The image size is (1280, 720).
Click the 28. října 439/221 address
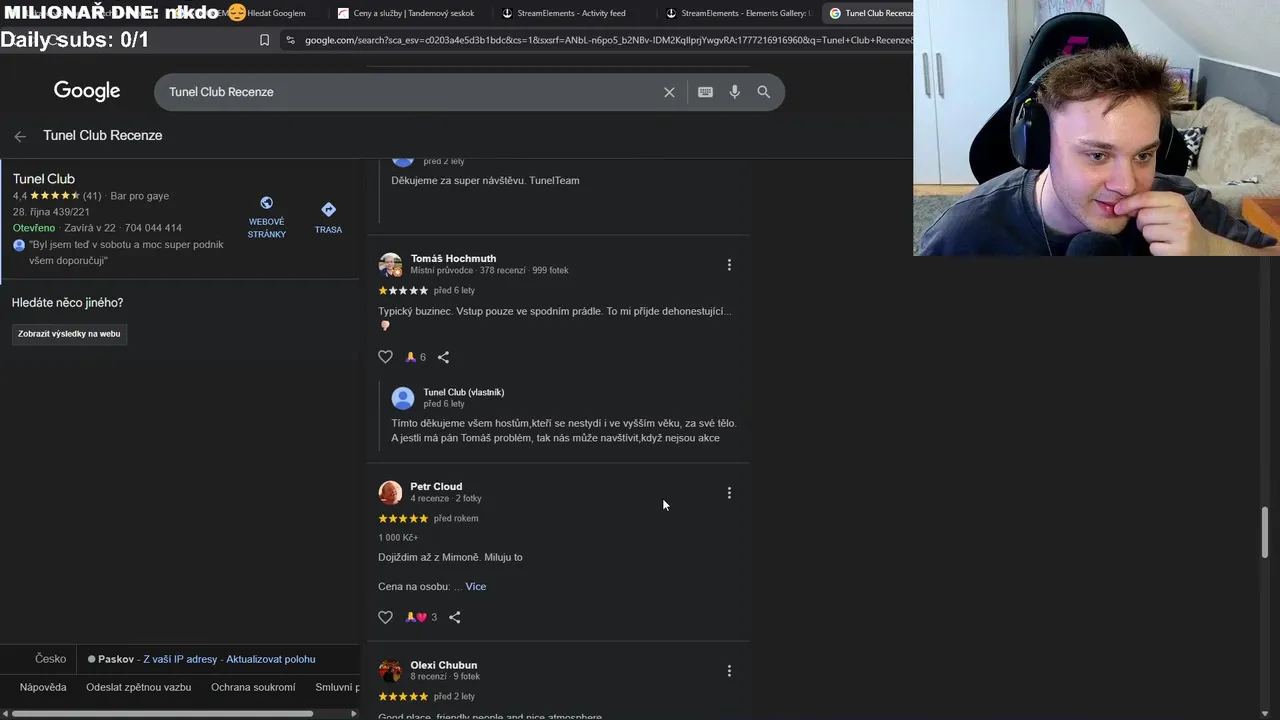pos(51,212)
